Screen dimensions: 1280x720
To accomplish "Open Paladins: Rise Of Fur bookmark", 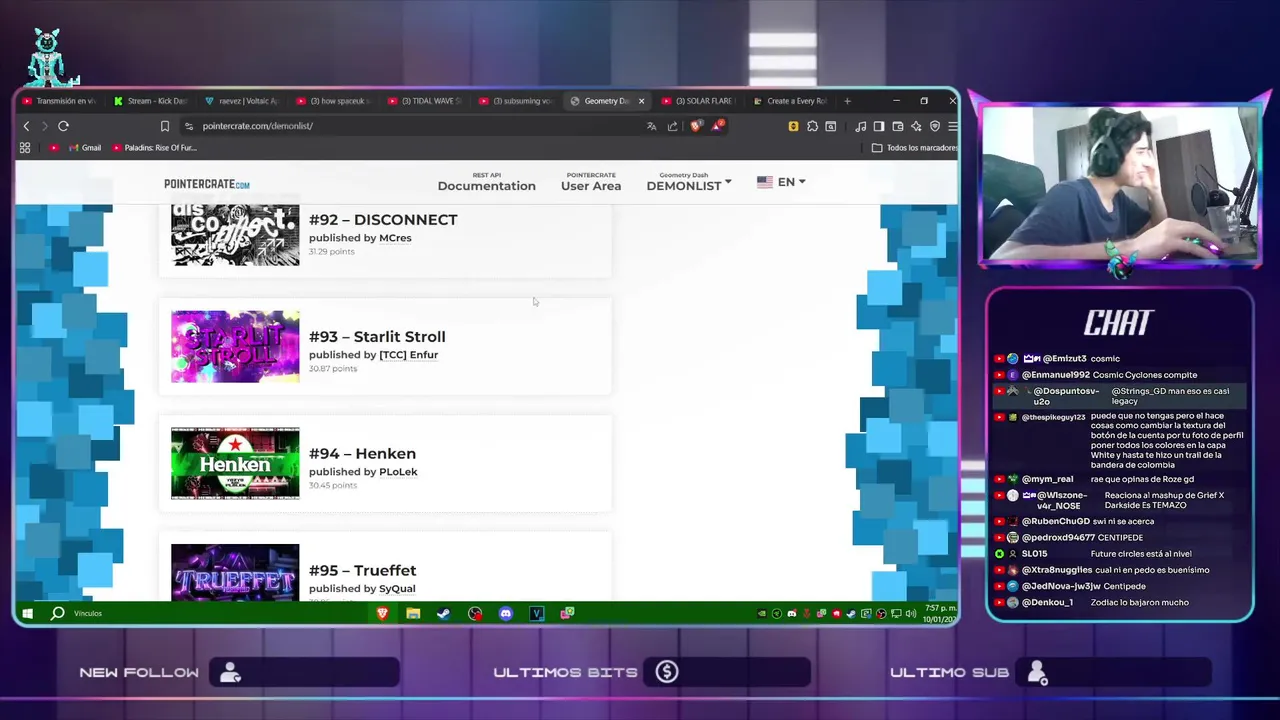I will coord(155,148).
